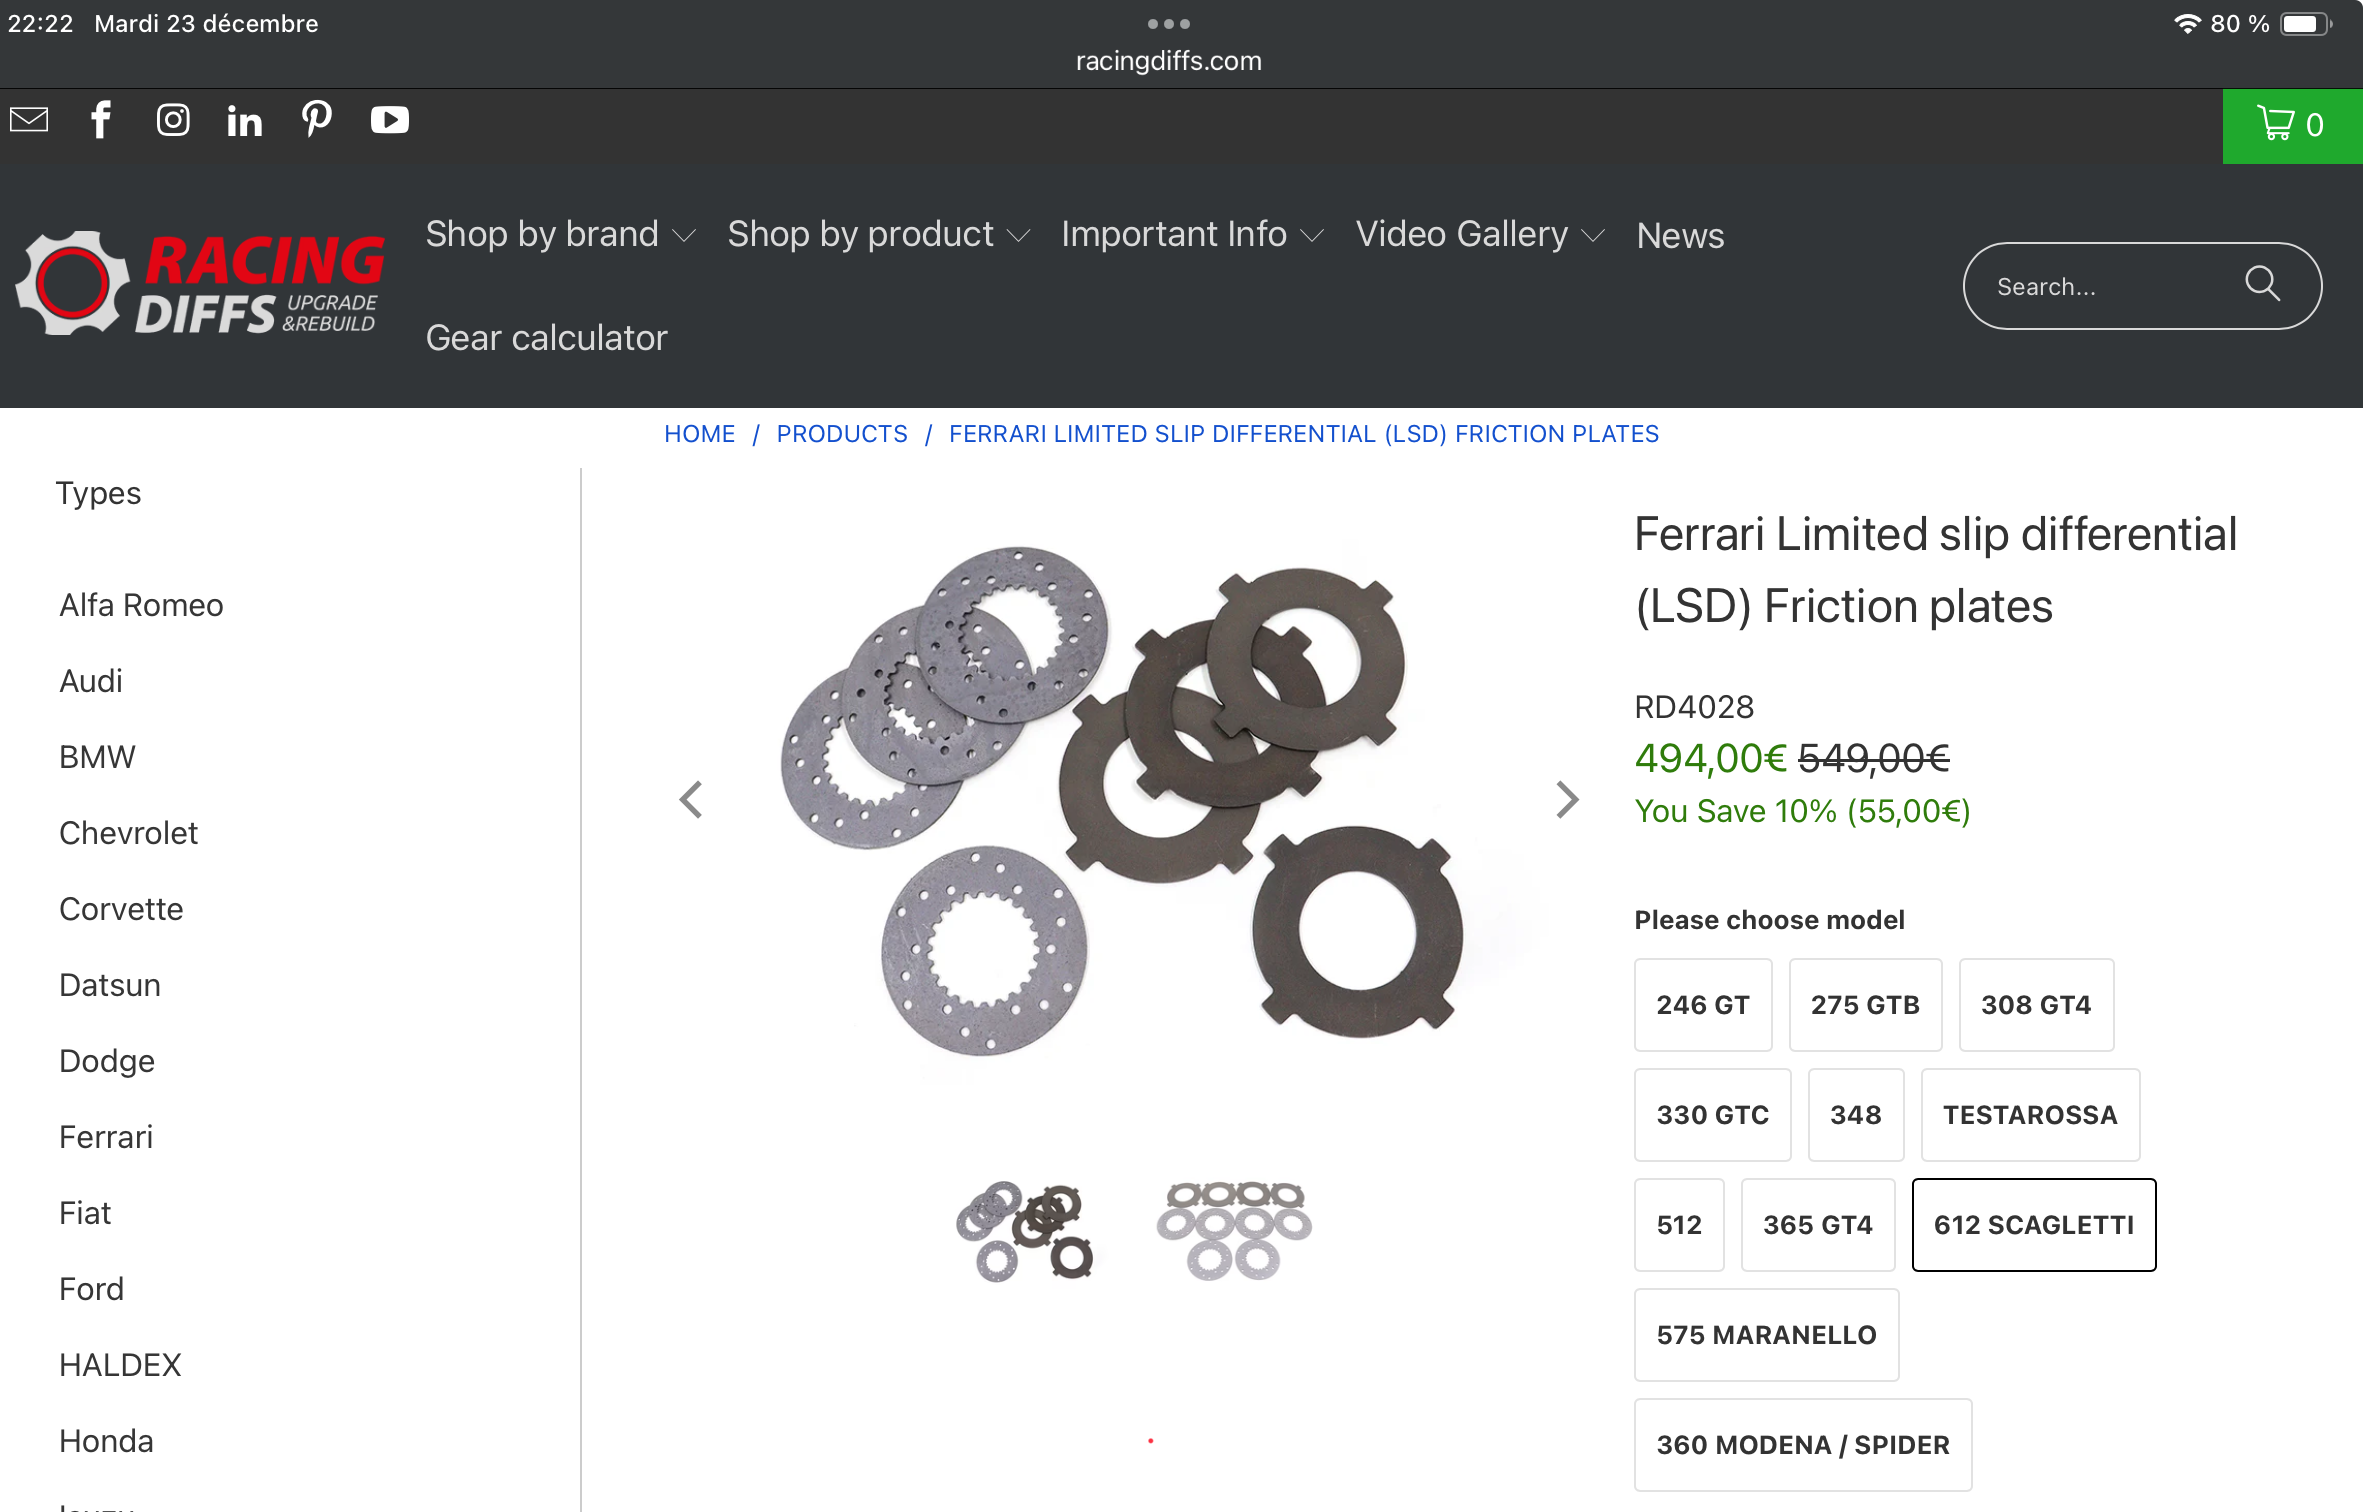The height and width of the screenshot is (1512, 2363).
Task: Visit the Facebook page icon
Action: pyautogui.click(x=101, y=120)
